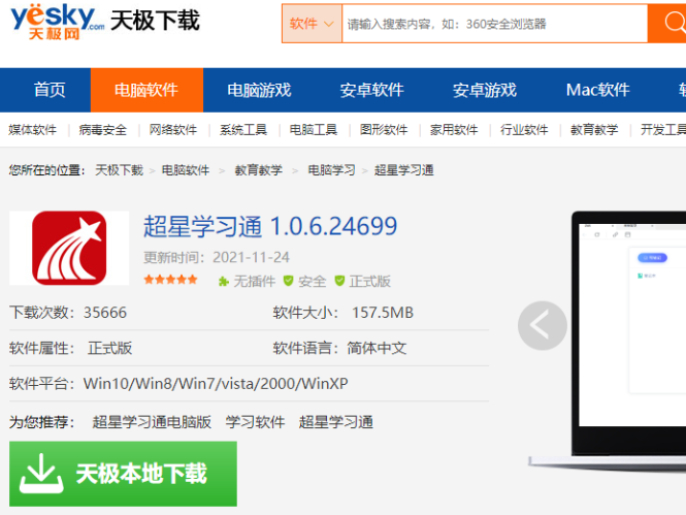Image resolution: width=686 pixels, height=515 pixels.
Task: Open the 软件 search category dropdown
Action: [x=312, y=24]
